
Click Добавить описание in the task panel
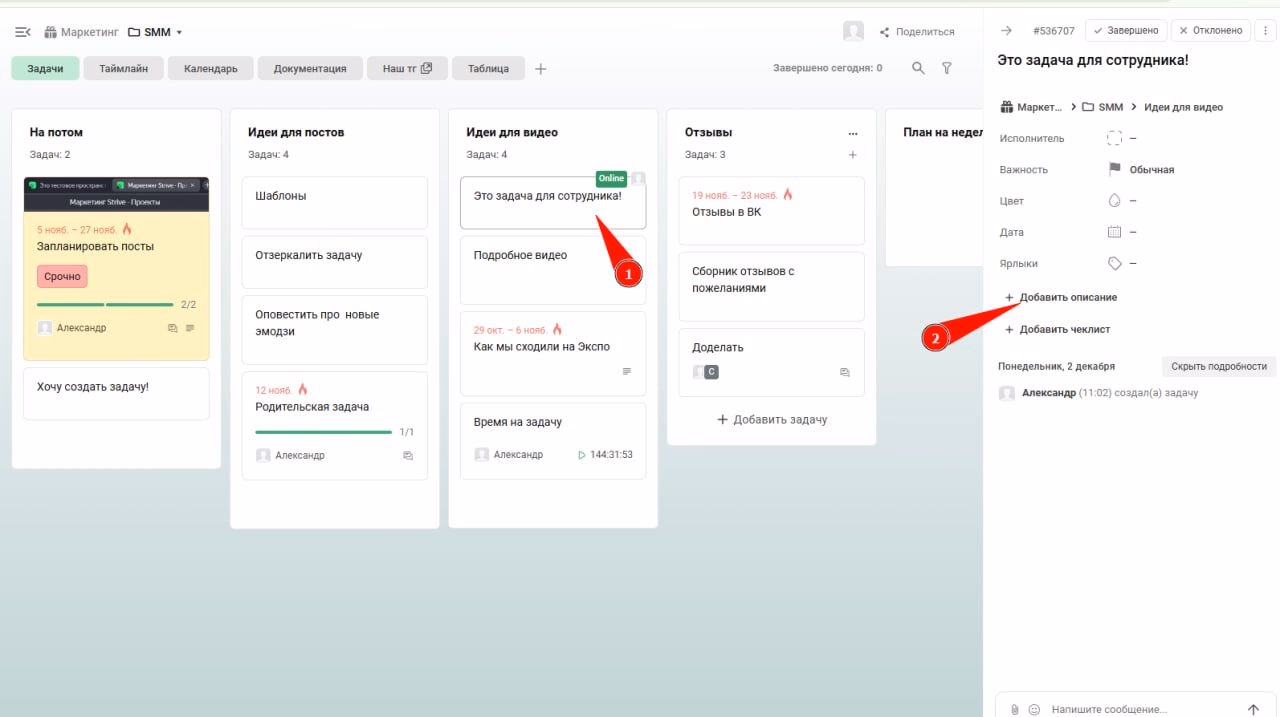click(1061, 298)
